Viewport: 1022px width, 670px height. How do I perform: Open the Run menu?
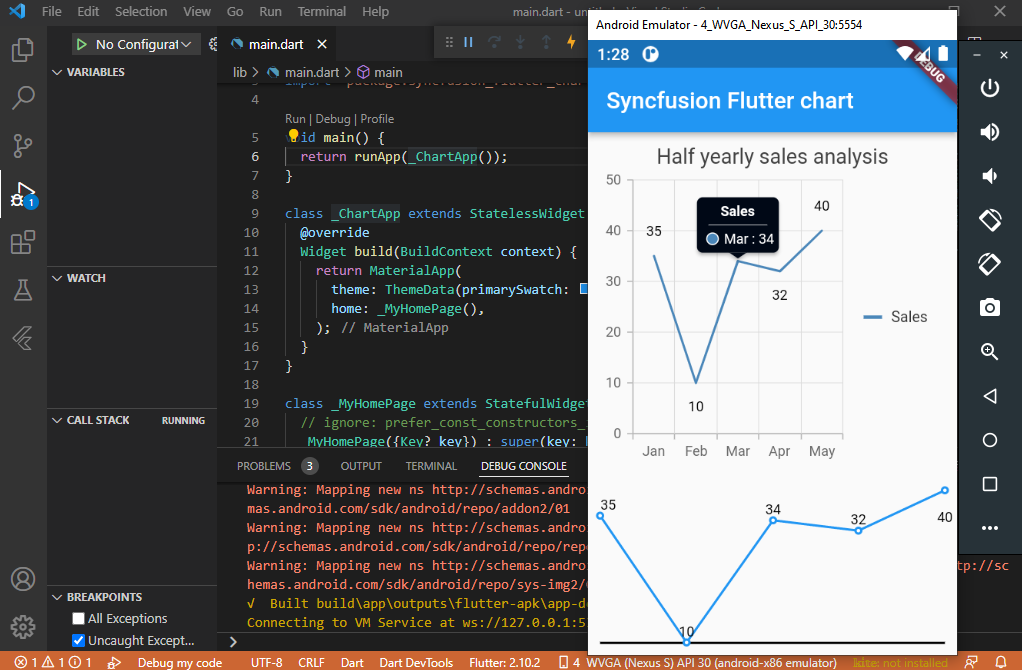[x=270, y=11]
